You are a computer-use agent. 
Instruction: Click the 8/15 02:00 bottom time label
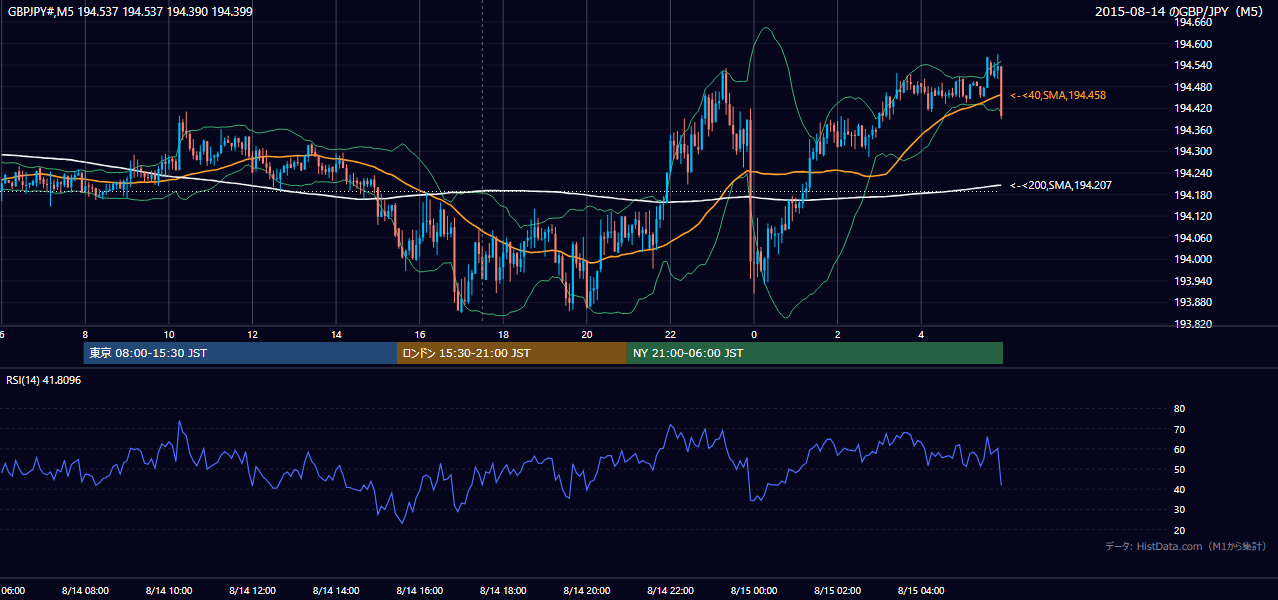(x=838, y=591)
